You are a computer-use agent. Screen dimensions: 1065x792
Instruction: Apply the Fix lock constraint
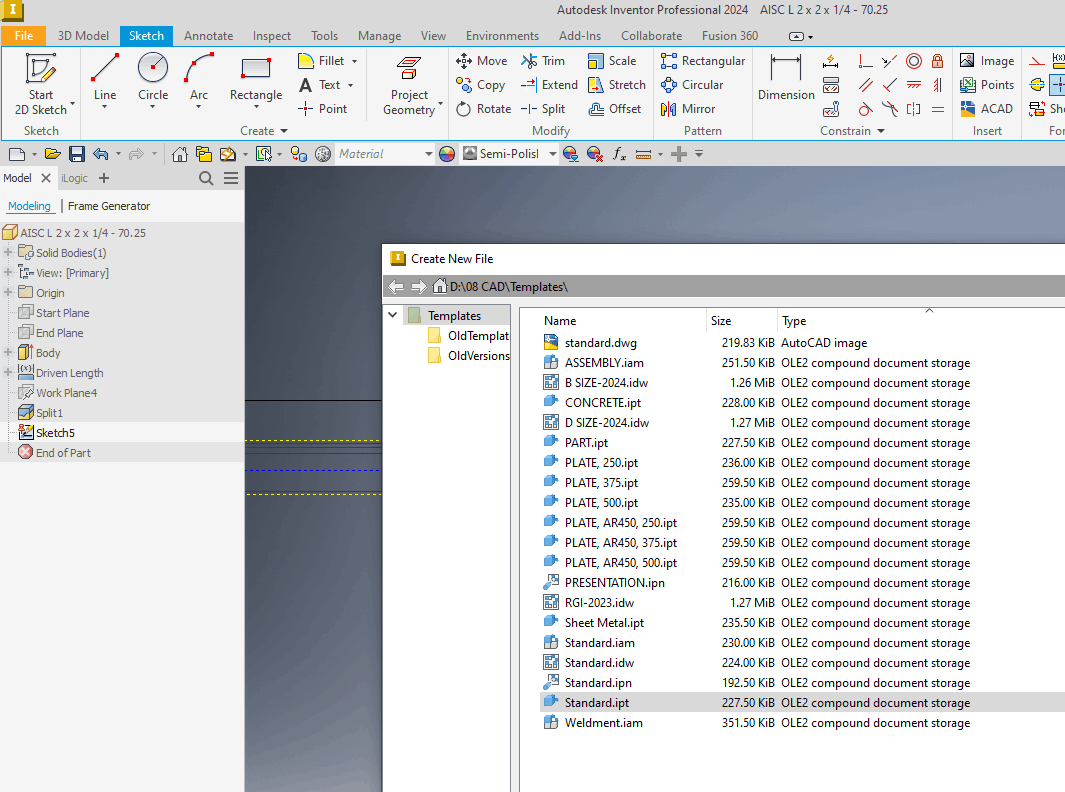(x=937, y=61)
